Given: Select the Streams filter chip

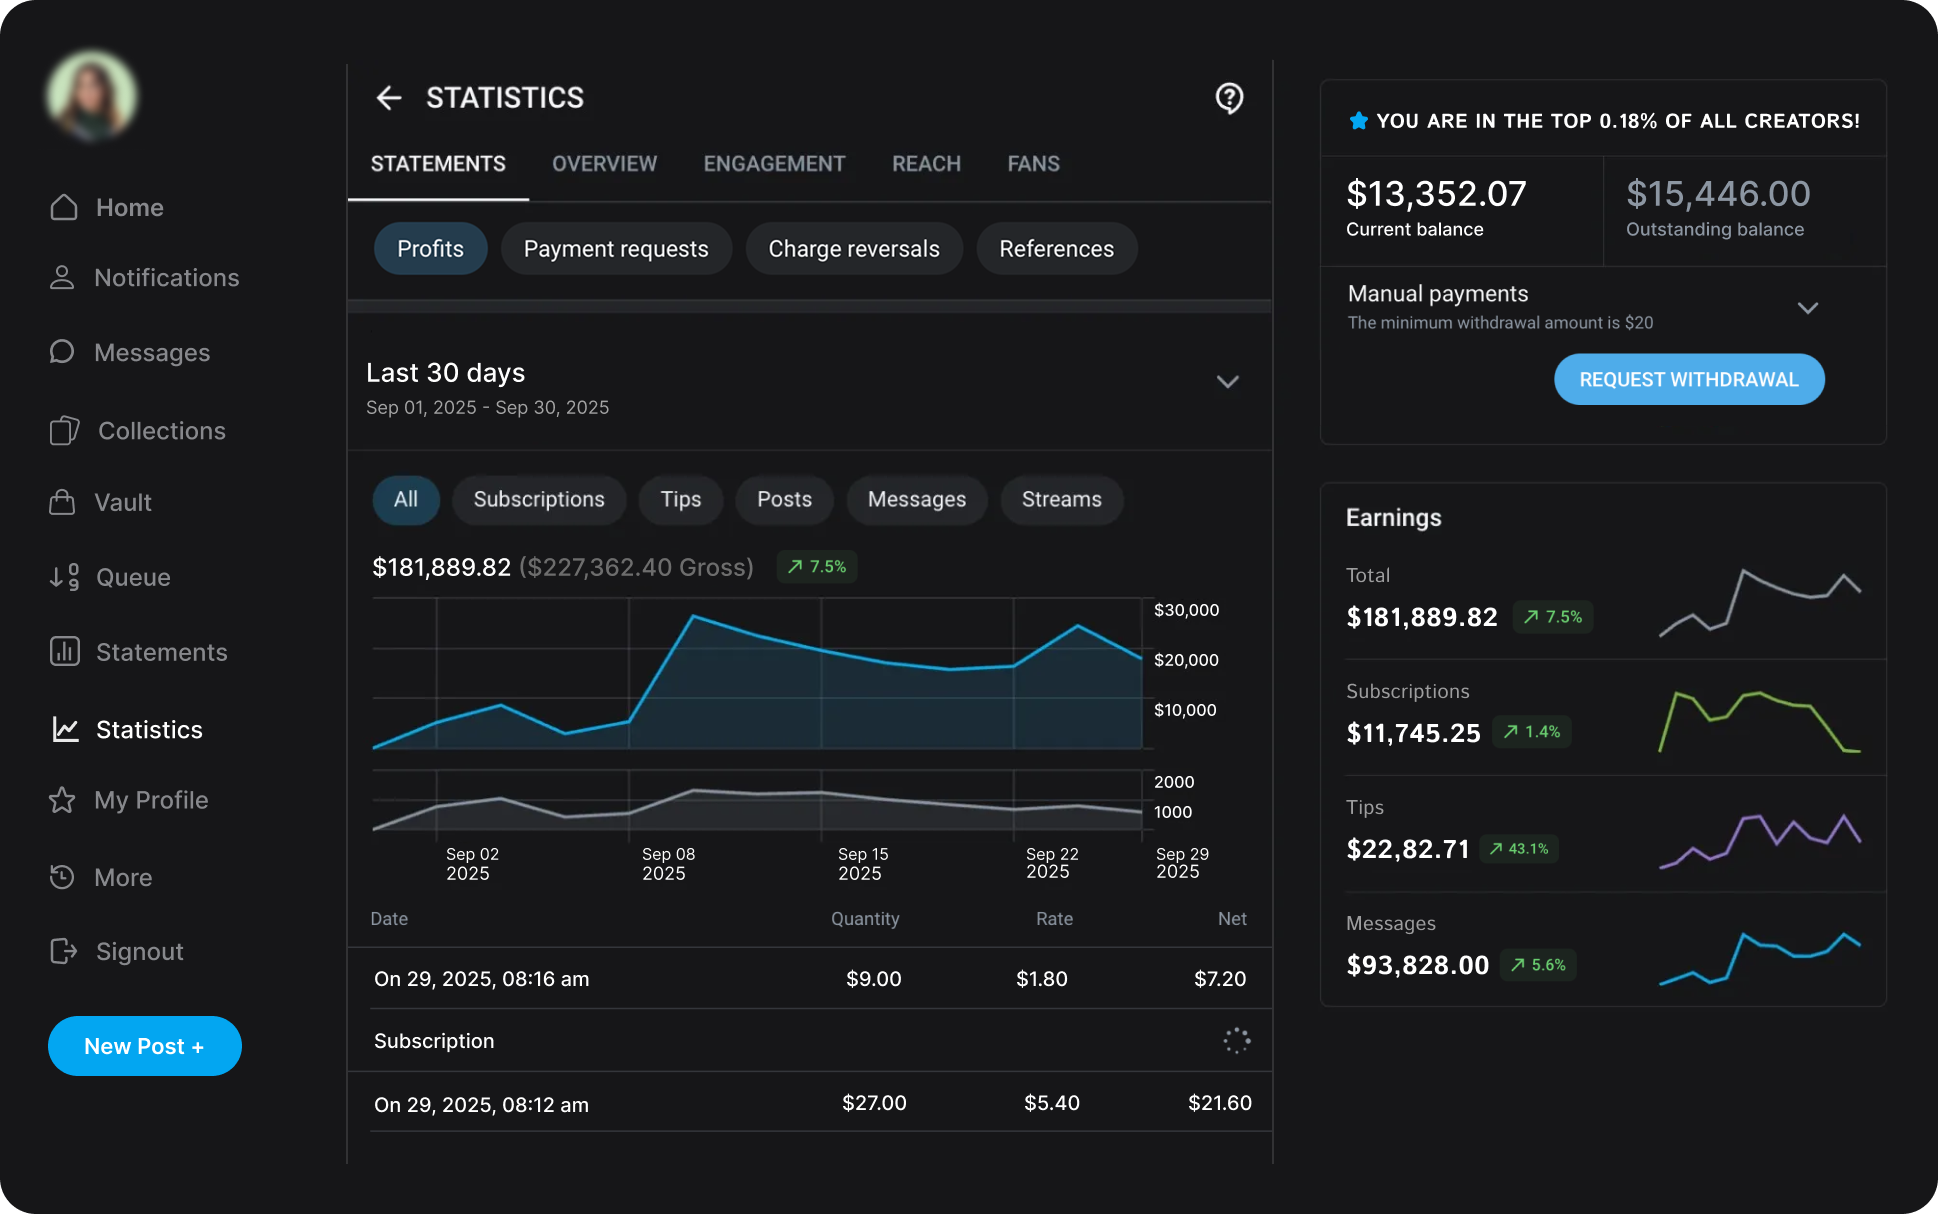Looking at the screenshot, I should click(x=1061, y=499).
